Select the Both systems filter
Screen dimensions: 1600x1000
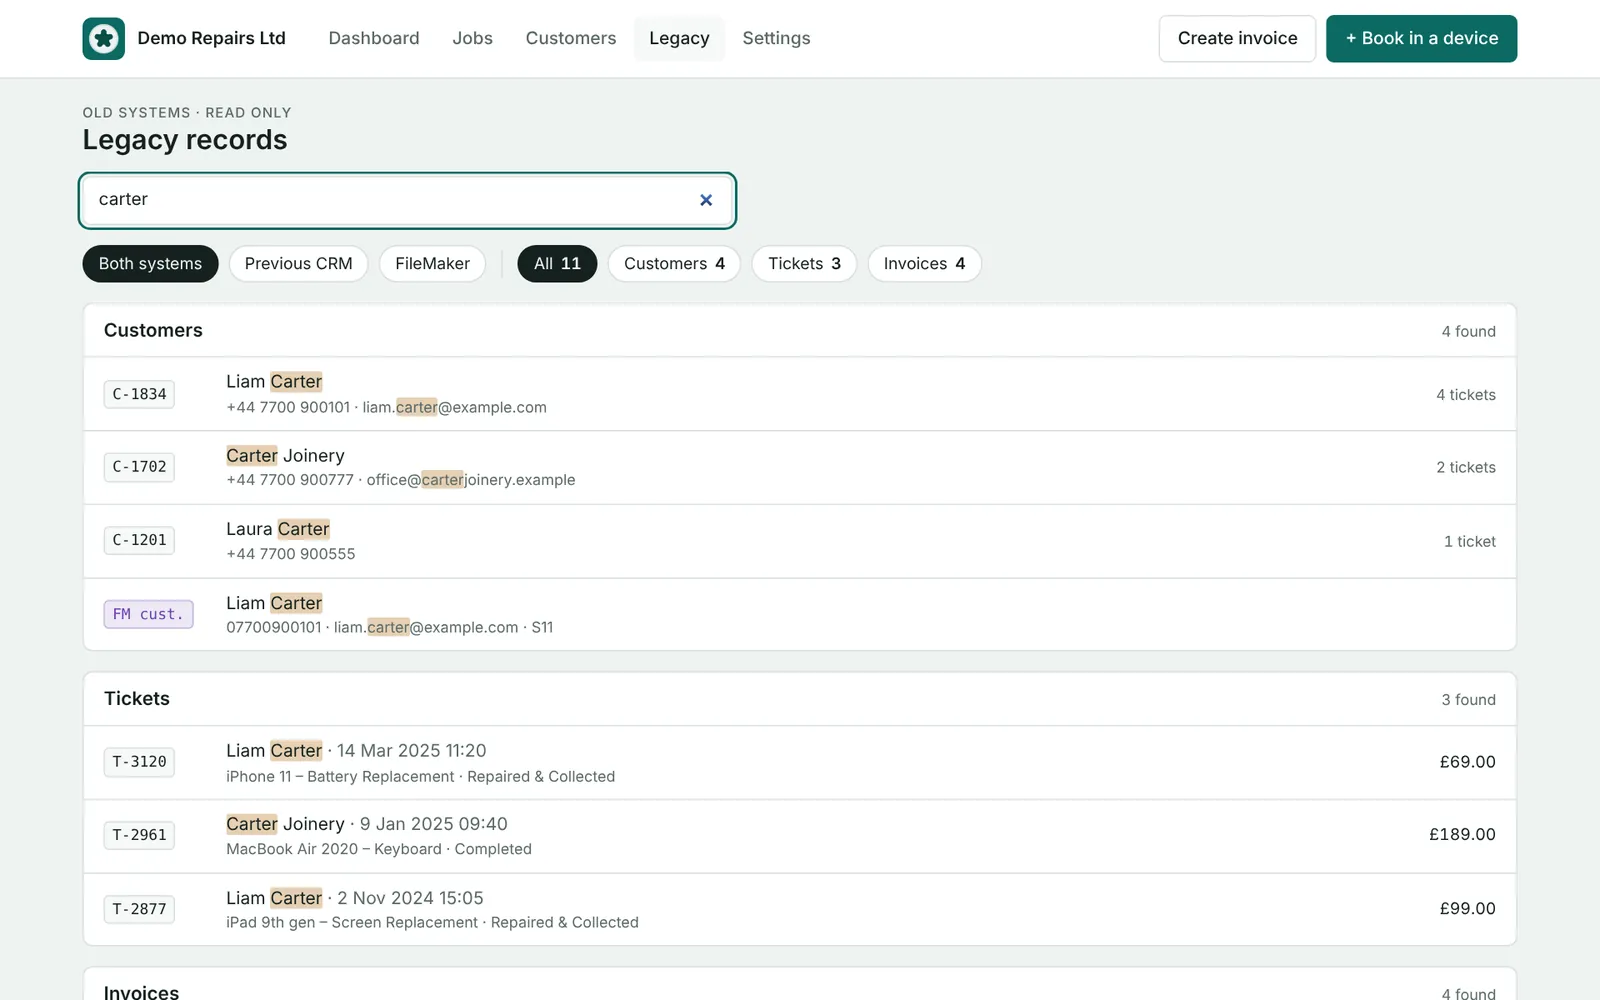pyautogui.click(x=150, y=264)
